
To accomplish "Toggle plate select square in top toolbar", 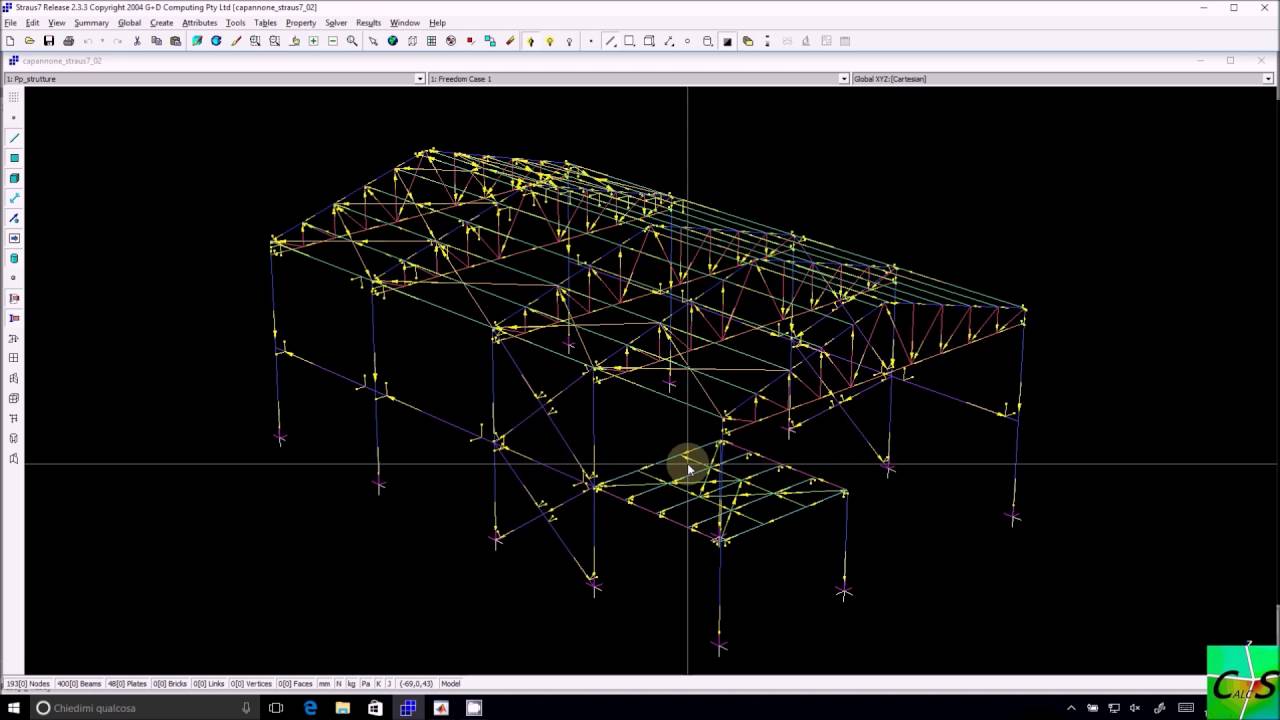I will pos(629,41).
